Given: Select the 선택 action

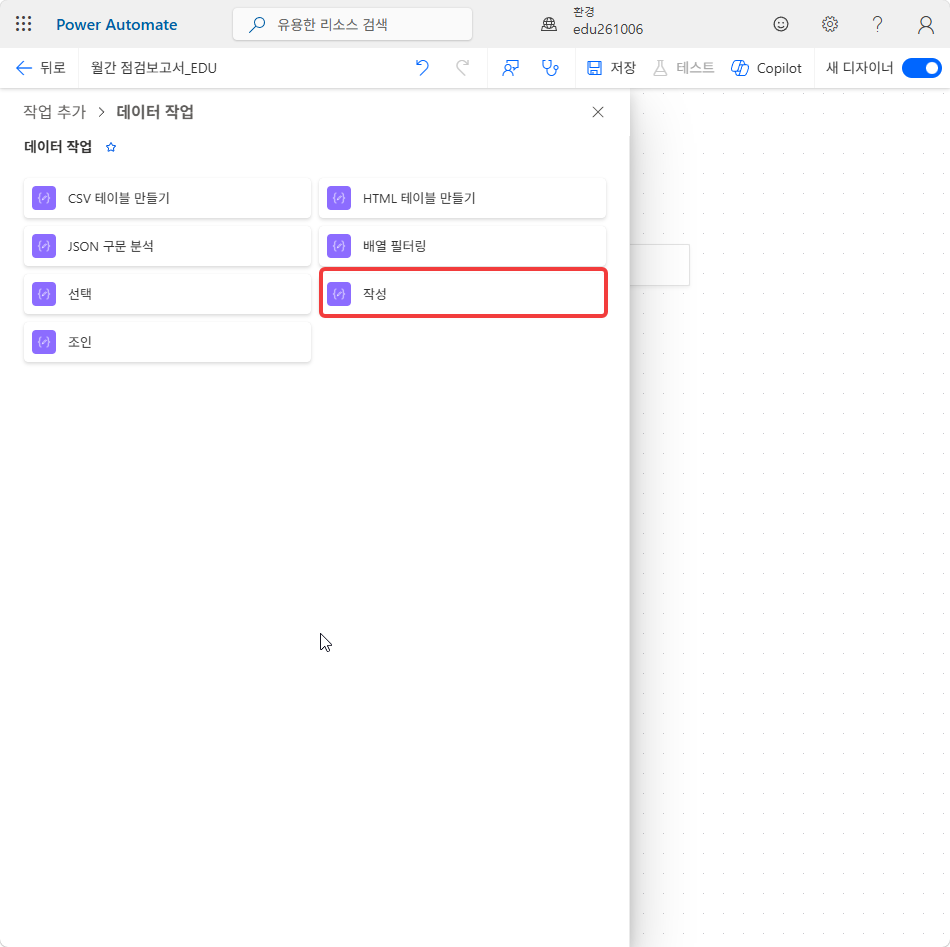Looking at the screenshot, I should tap(167, 294).
